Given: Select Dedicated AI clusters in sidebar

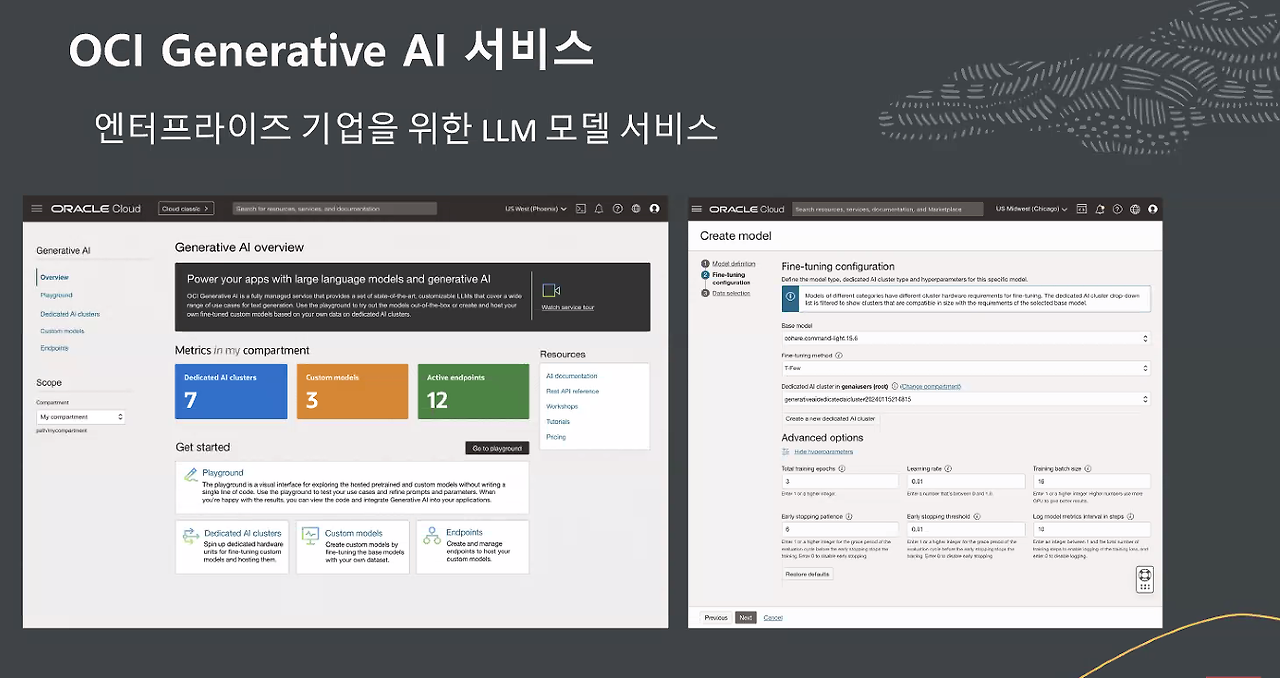Looking at the screenshot, I should (x=70, y=314).
